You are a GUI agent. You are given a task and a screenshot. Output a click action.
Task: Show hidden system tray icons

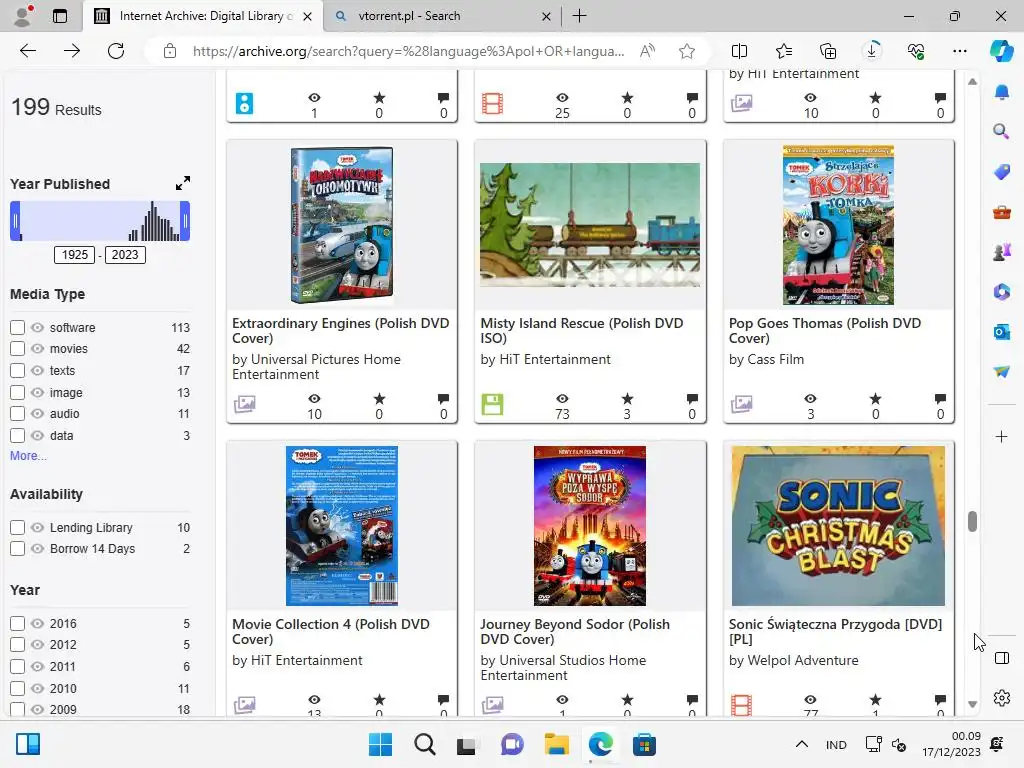click(x=802, y=744)
